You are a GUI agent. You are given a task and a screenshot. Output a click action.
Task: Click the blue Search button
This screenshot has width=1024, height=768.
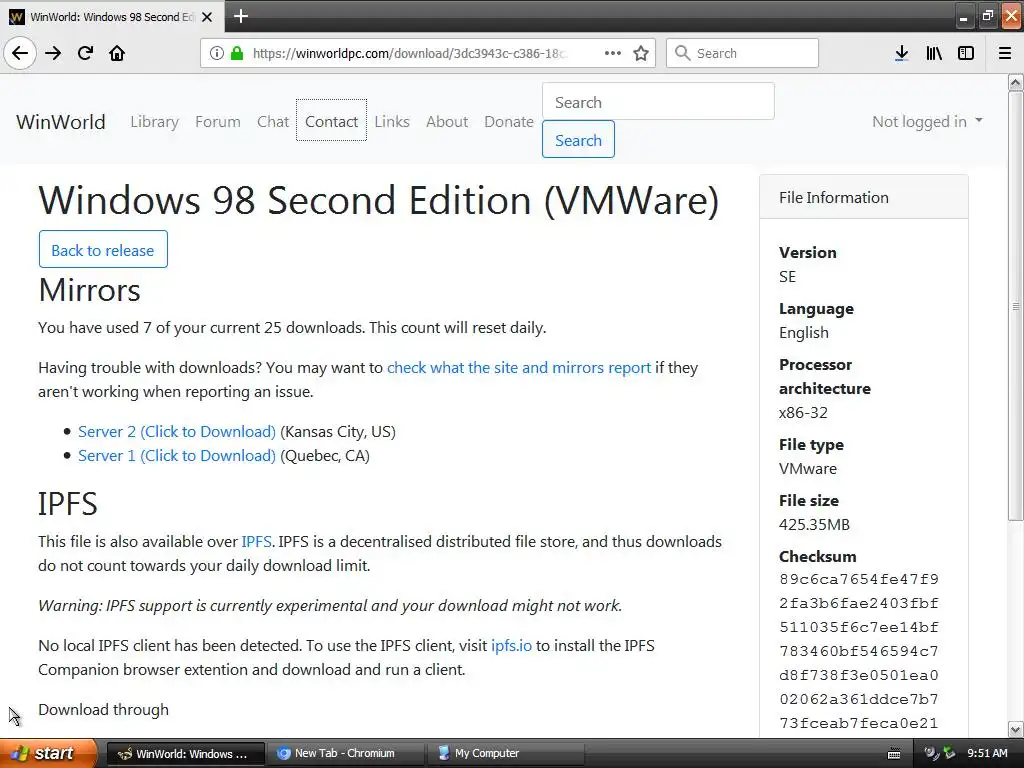tap(578, 140)
